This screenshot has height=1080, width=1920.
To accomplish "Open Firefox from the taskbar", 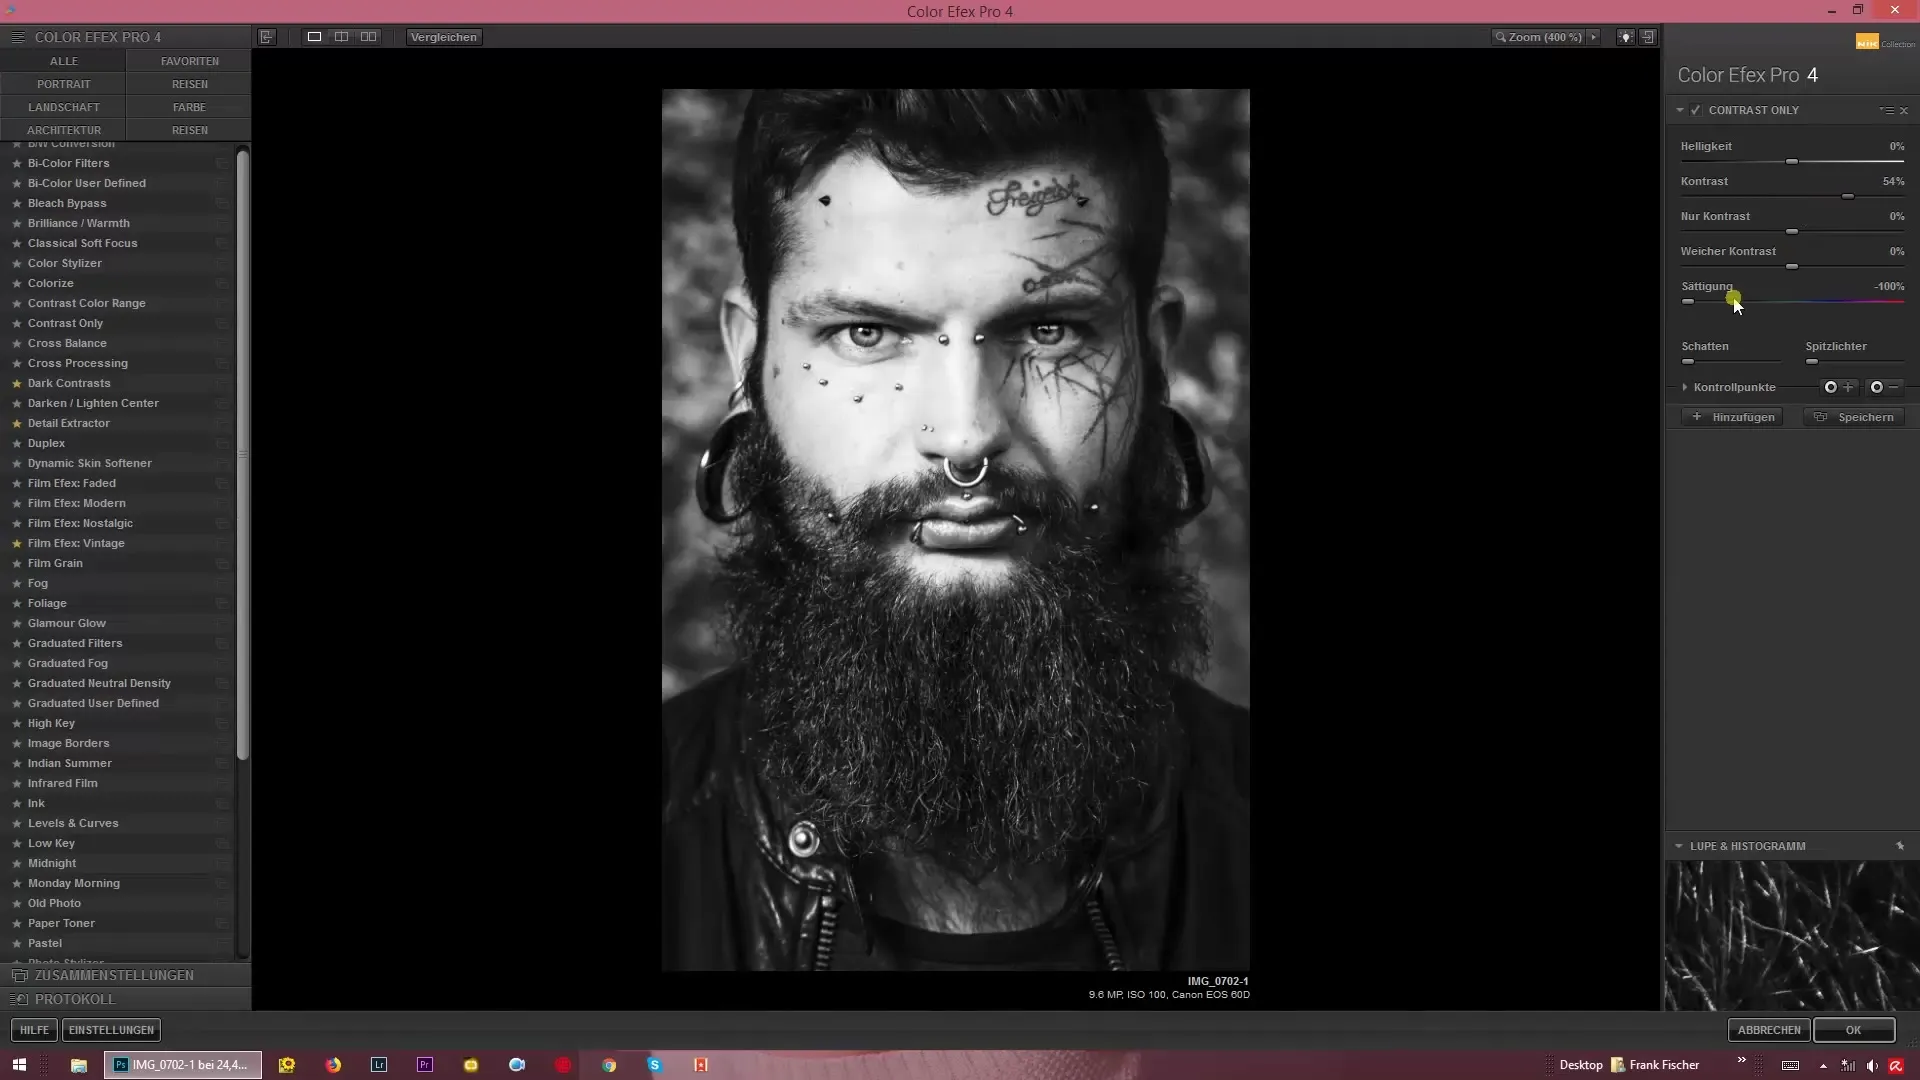I will (333, 1065).
